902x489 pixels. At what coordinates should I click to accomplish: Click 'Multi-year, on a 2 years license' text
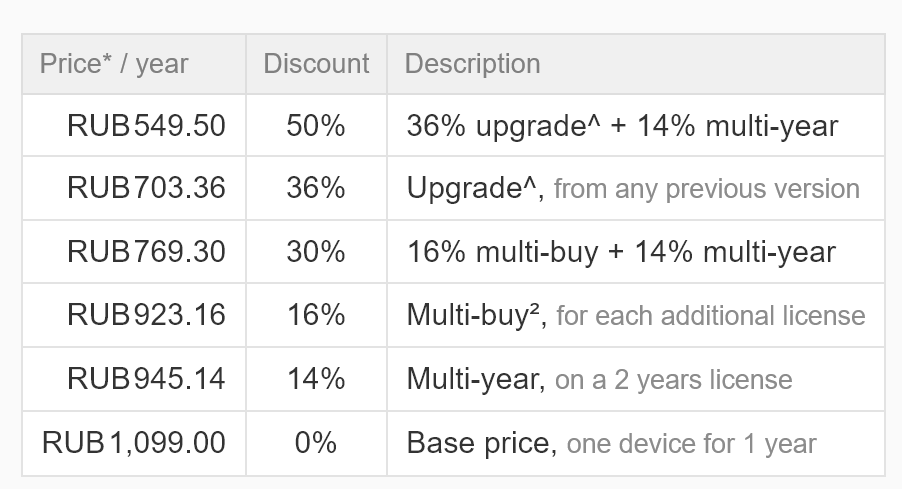click(599, 380)
